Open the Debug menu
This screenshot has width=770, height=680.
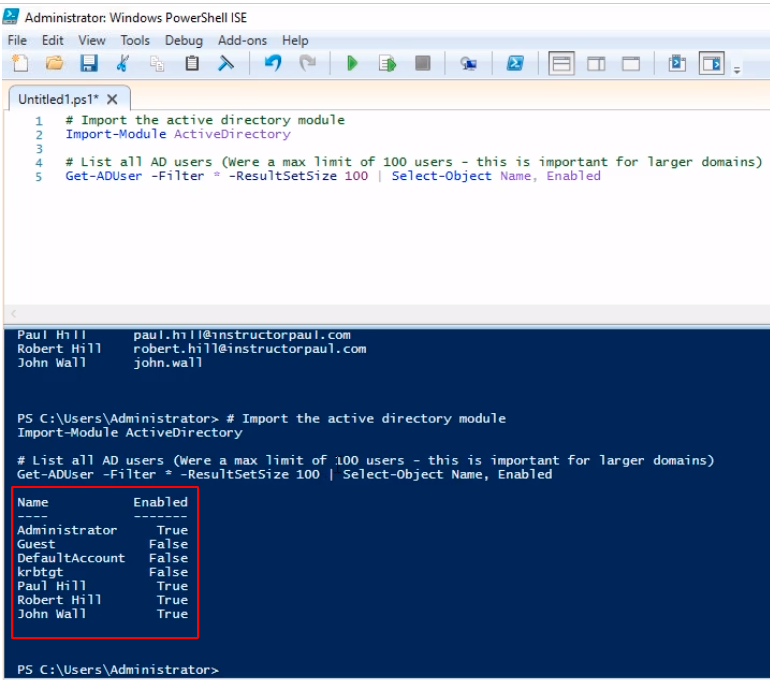click(x=184, y=40)
